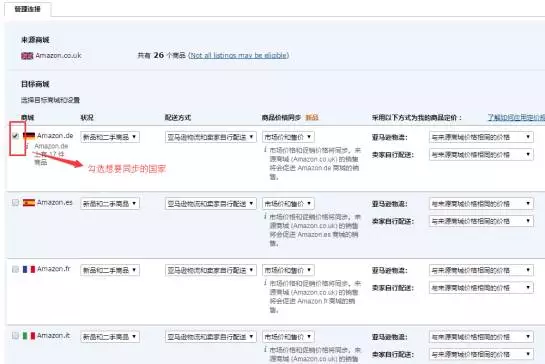Enable the Amazon.fr marketplace checkbox
545x364 pixels.
click(x=15, y=269)
